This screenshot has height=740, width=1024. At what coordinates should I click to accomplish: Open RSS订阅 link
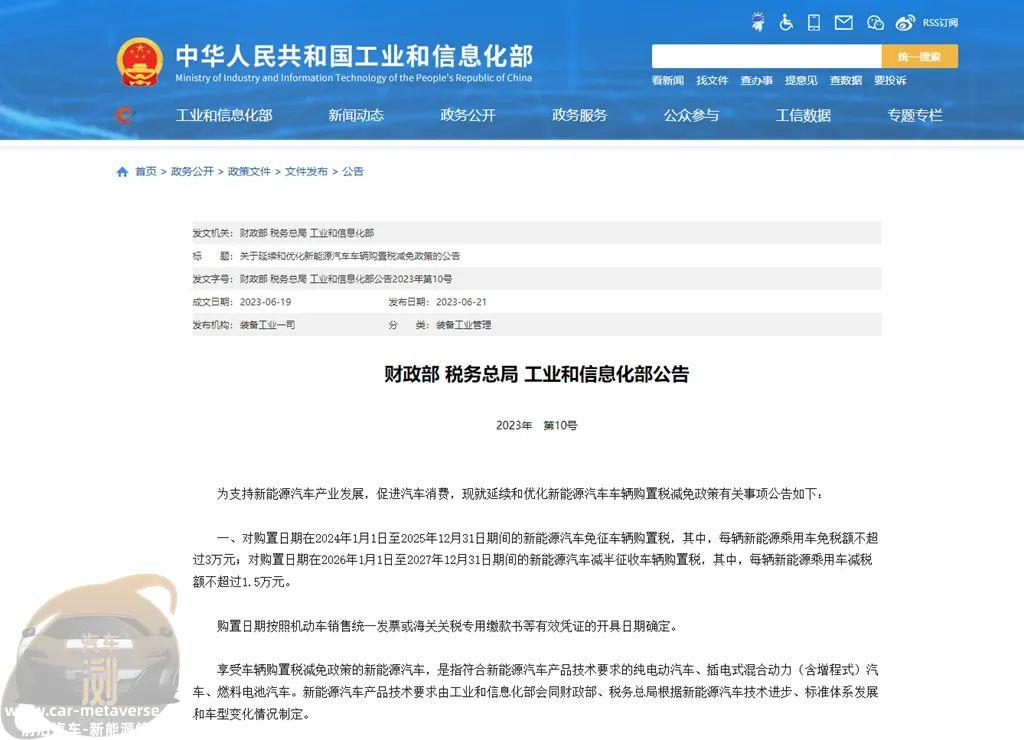pos(940,23)
